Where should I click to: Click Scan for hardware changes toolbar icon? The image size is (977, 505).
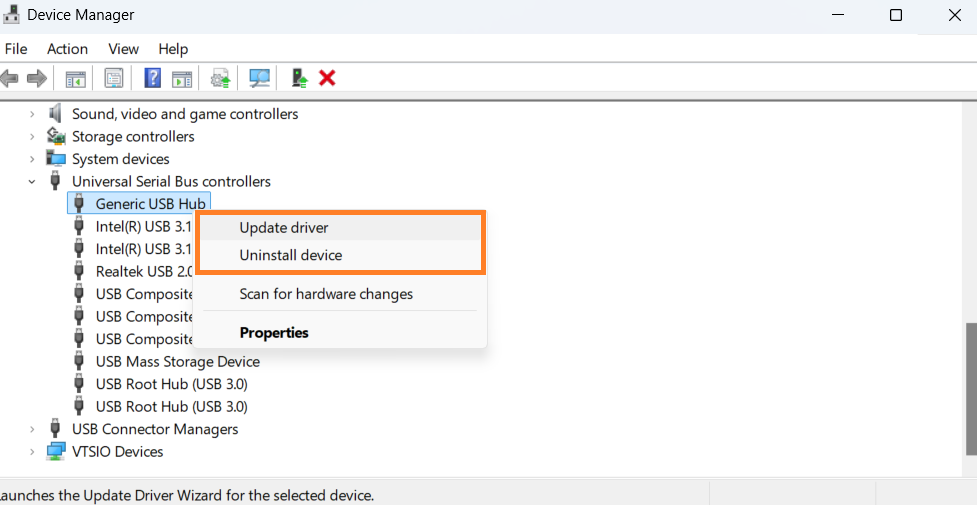point(260,78)
